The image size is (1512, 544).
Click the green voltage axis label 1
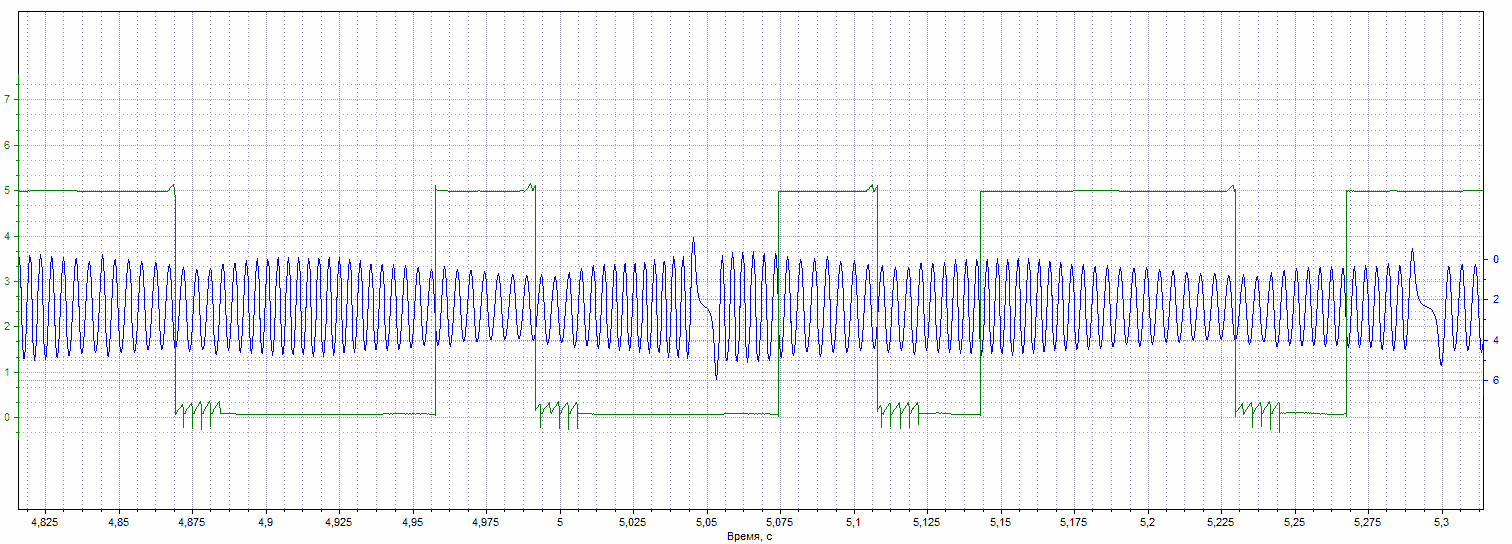7,373
